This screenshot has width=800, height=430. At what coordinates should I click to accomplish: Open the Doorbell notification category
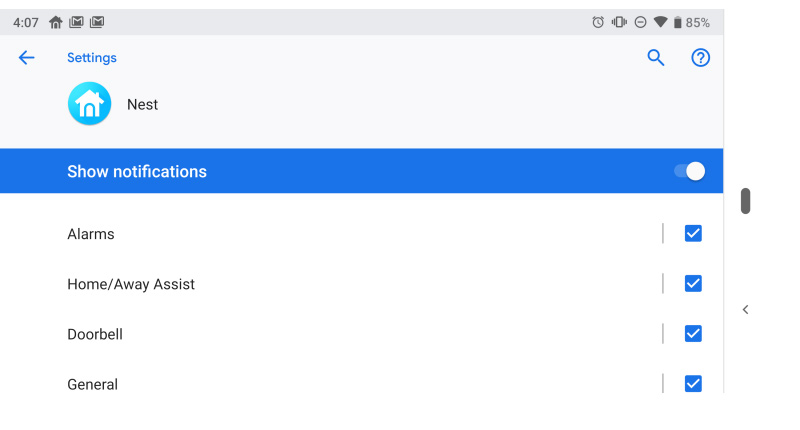[x=331, y=334]
